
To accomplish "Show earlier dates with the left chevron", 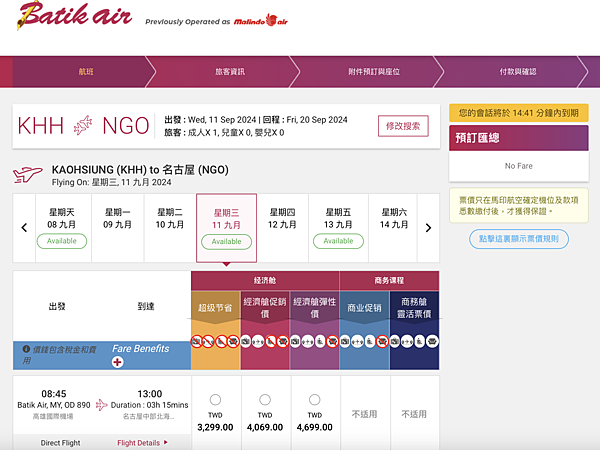I will tap(24, 228).
